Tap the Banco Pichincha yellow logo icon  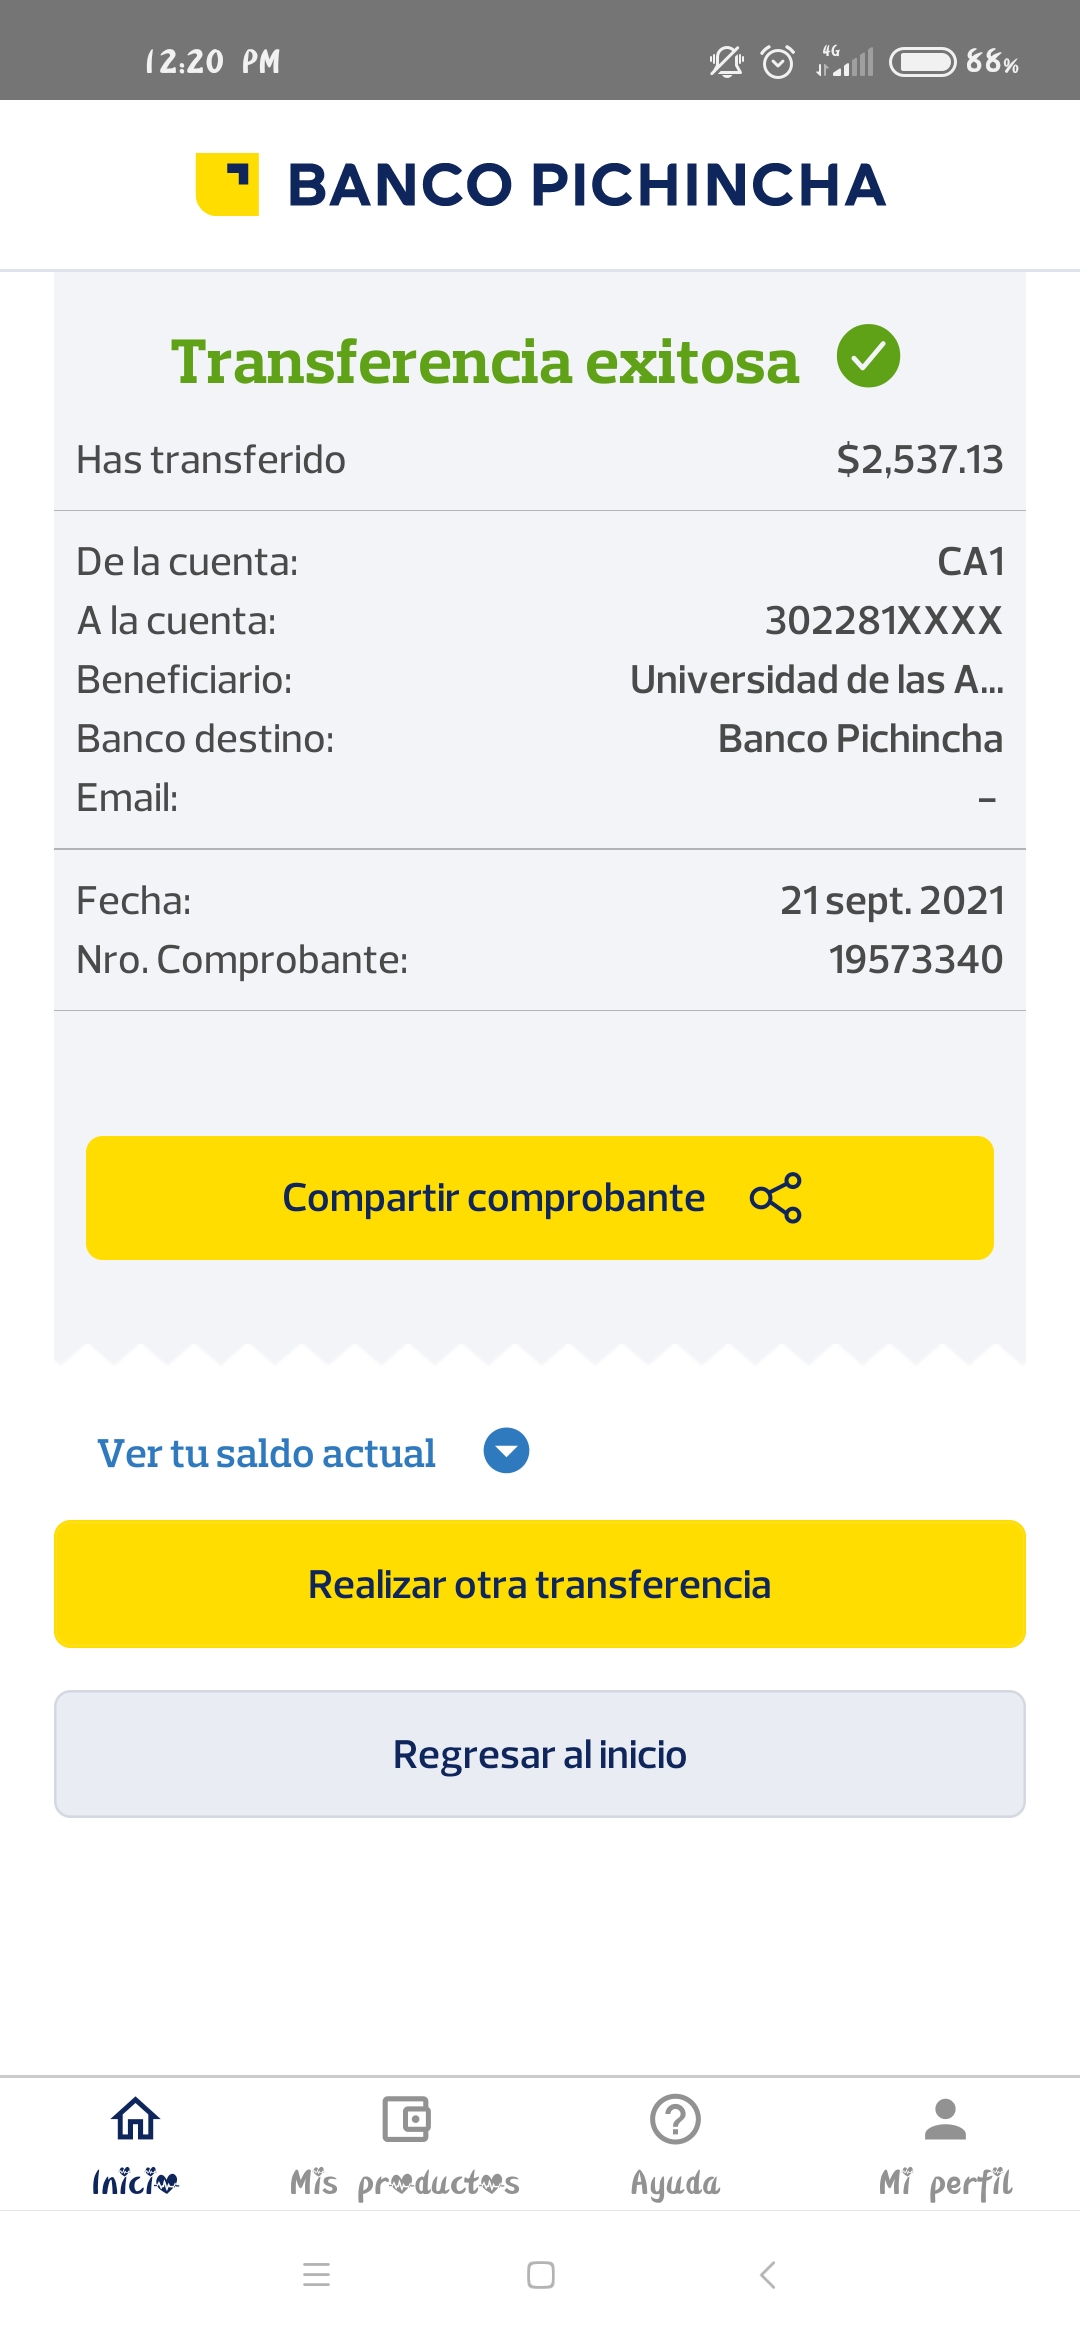pyautogui.click(x=228, y=184)
